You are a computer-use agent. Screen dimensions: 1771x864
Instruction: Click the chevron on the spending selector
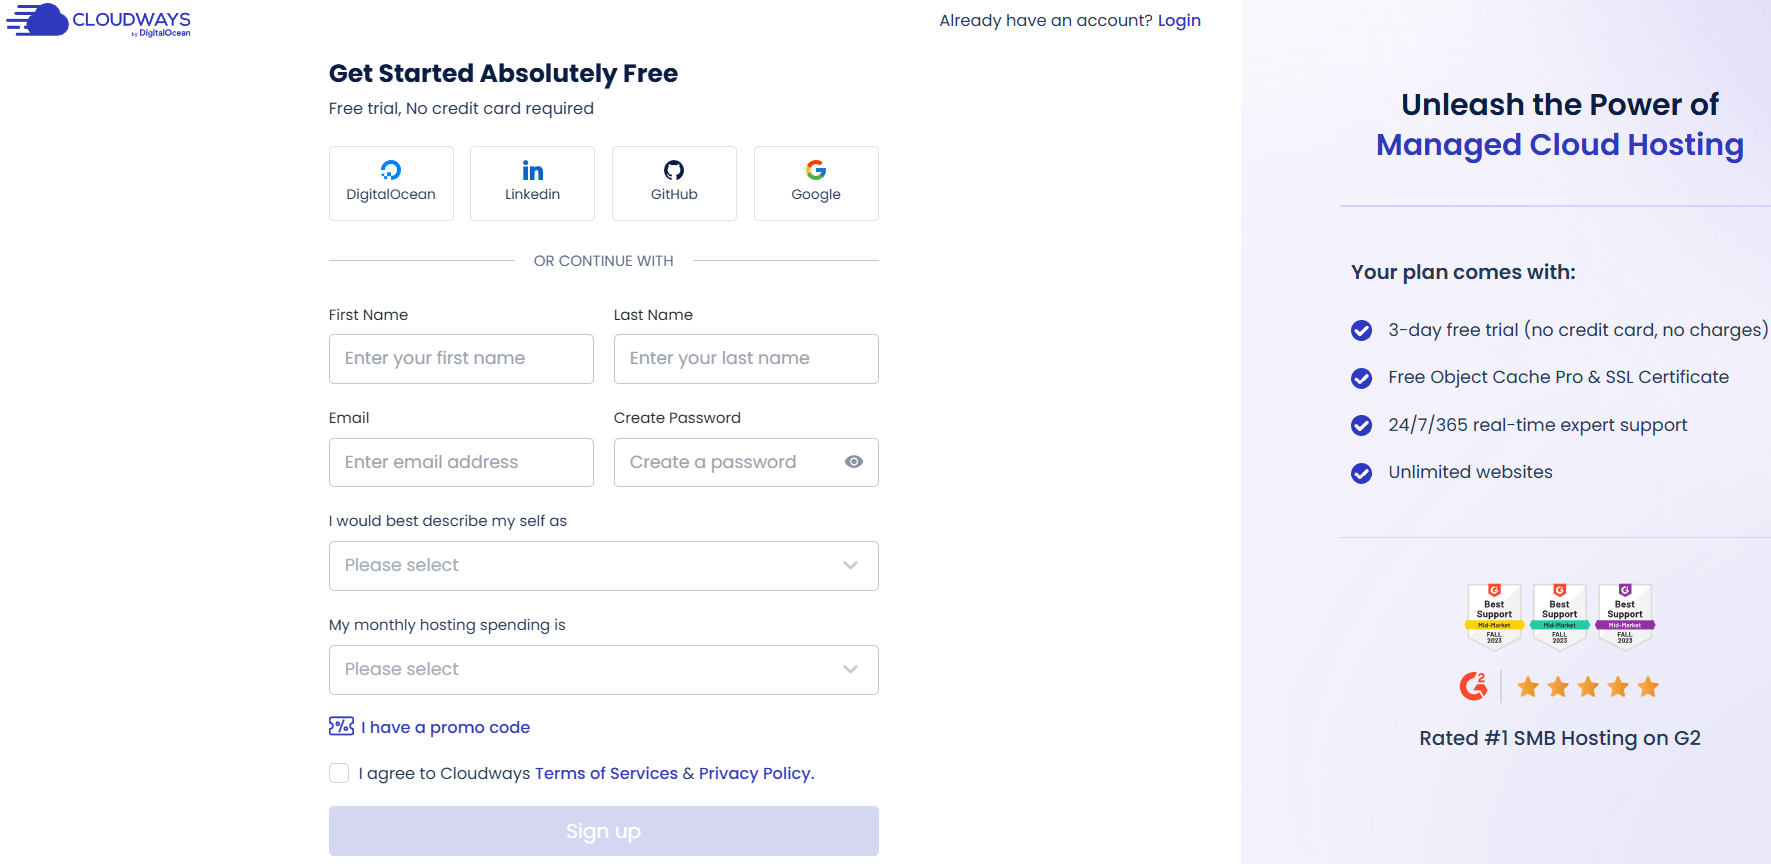(850, 669)
